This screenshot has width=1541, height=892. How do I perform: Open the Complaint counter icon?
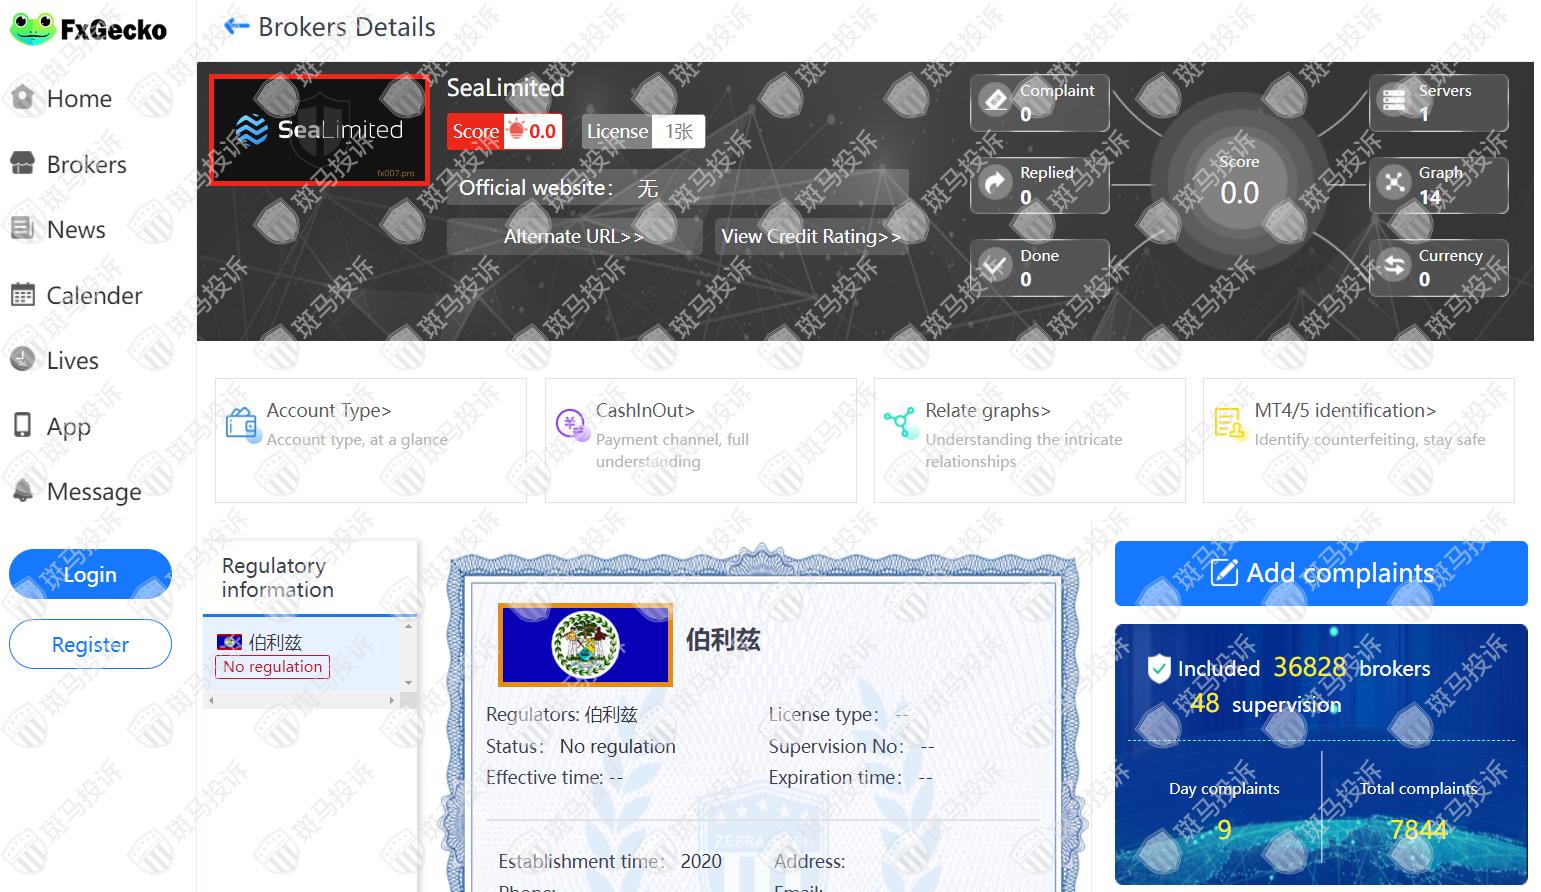[996, 100]
